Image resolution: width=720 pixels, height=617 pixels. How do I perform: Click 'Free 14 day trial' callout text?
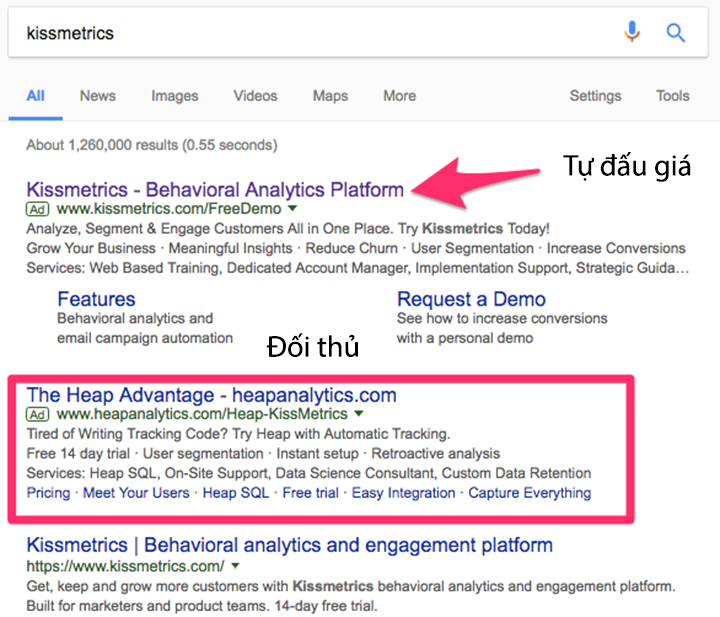point(78,454)
